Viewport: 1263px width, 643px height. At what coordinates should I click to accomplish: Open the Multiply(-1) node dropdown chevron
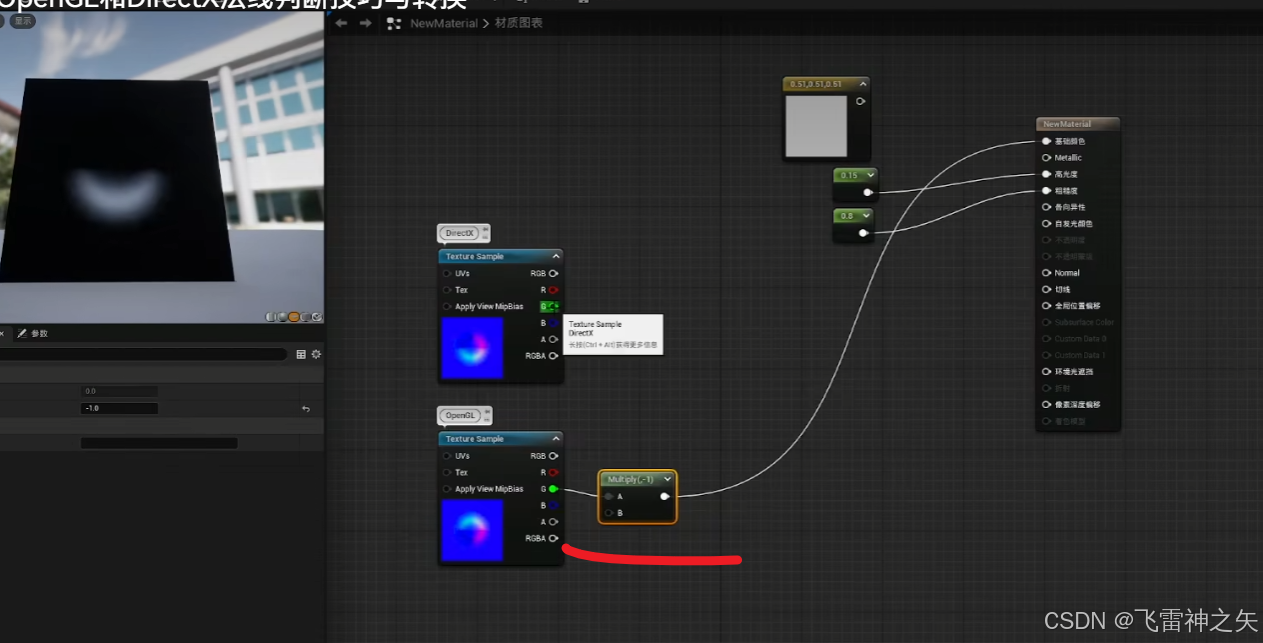tap(667, 479)
